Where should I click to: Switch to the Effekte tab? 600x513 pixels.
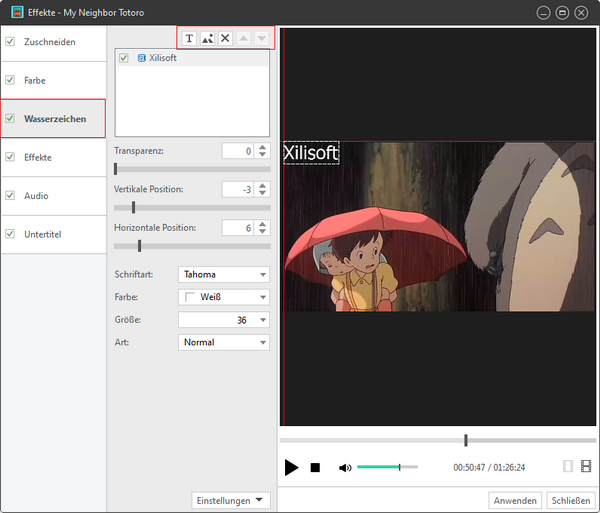pyautogui.click(x=54, y=157)
